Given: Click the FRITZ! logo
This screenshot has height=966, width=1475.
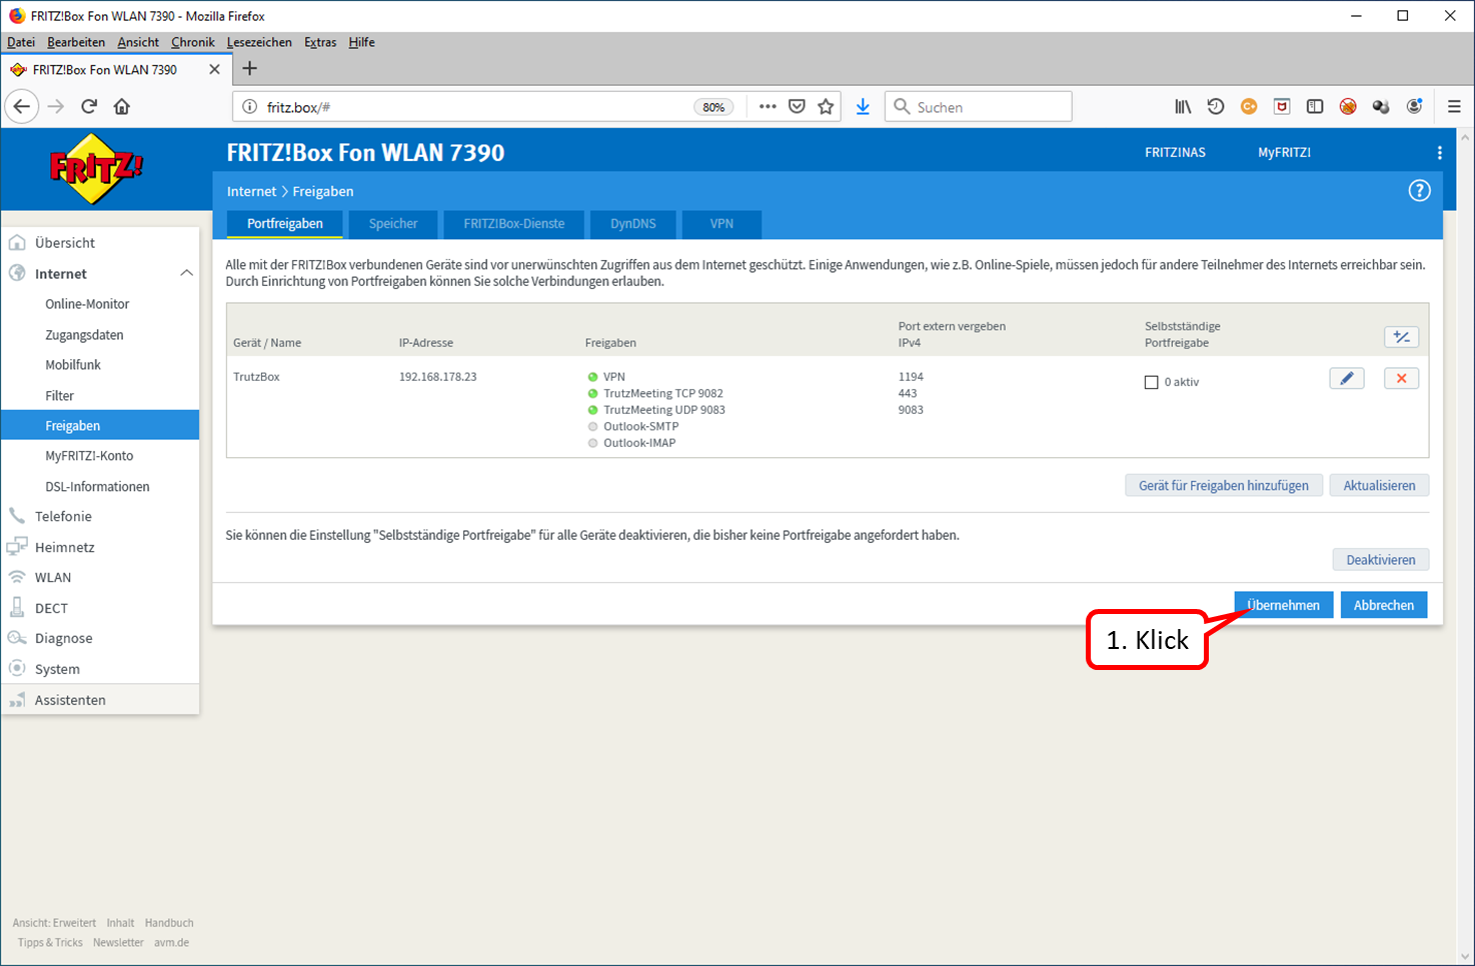Looking at the screenshot, I should 96,168.
